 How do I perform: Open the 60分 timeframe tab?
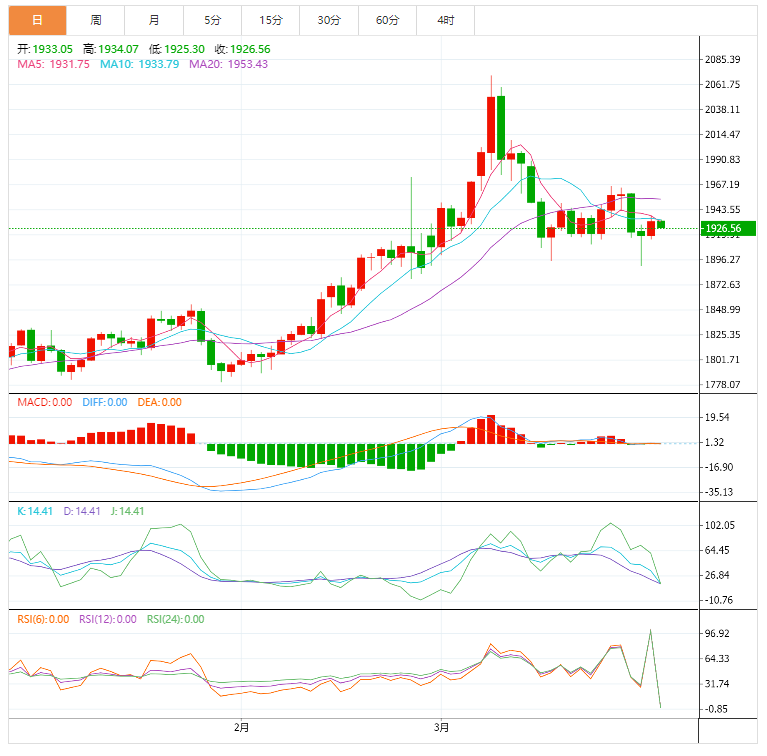(x=387, y=20)
